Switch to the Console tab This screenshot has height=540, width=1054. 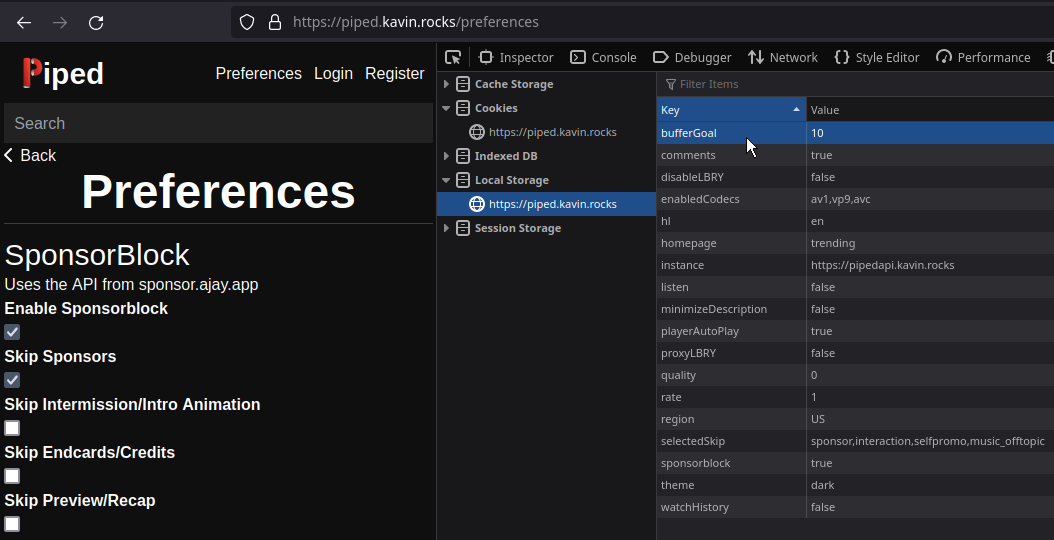pos(603,57)
